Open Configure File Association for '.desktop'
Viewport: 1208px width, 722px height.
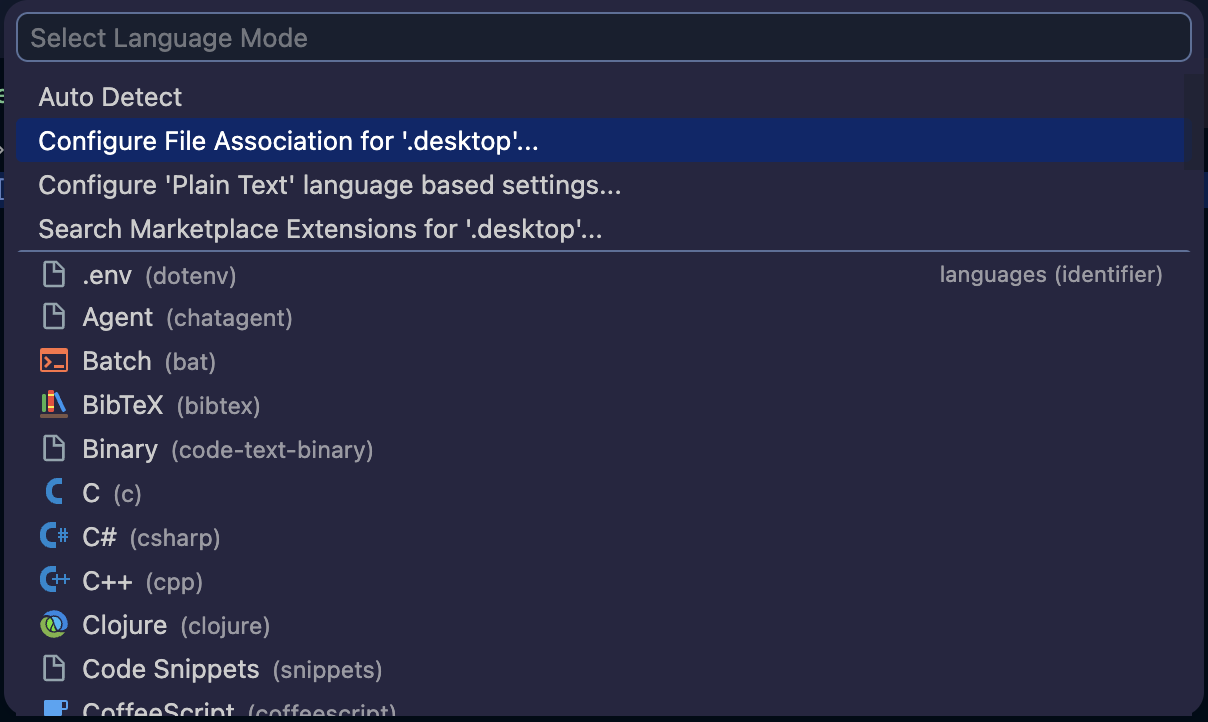pos(600,141)
